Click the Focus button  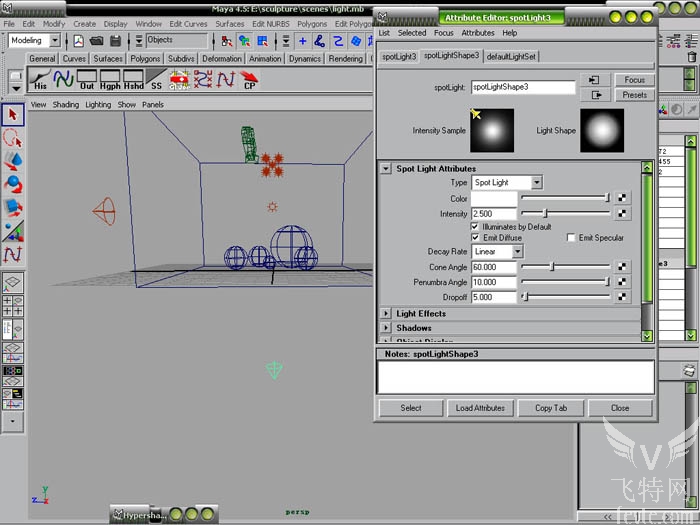[634, 80]
